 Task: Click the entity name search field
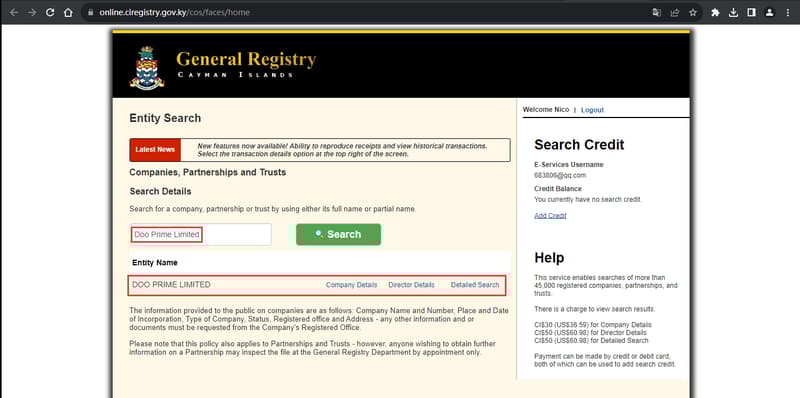click(201, 234)
